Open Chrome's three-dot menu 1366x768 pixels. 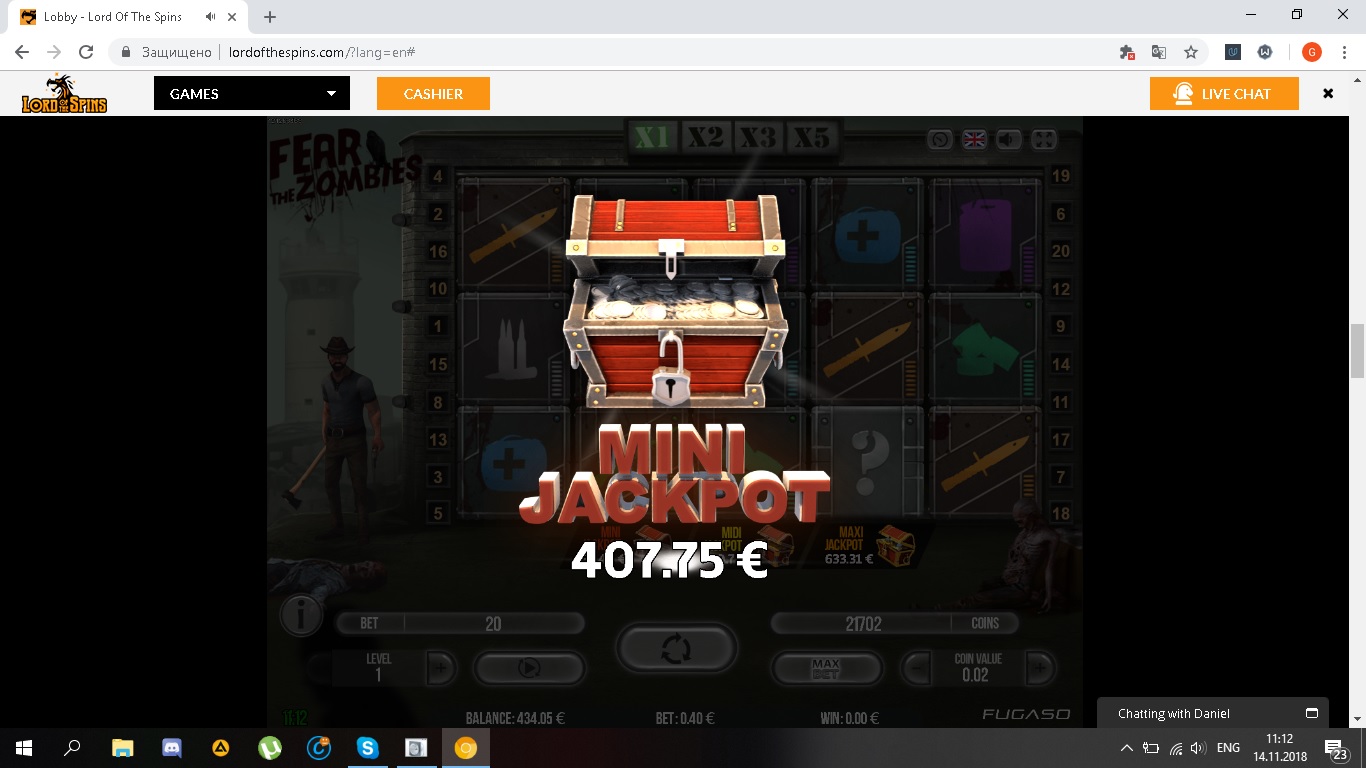click(x=1343, y=52)
